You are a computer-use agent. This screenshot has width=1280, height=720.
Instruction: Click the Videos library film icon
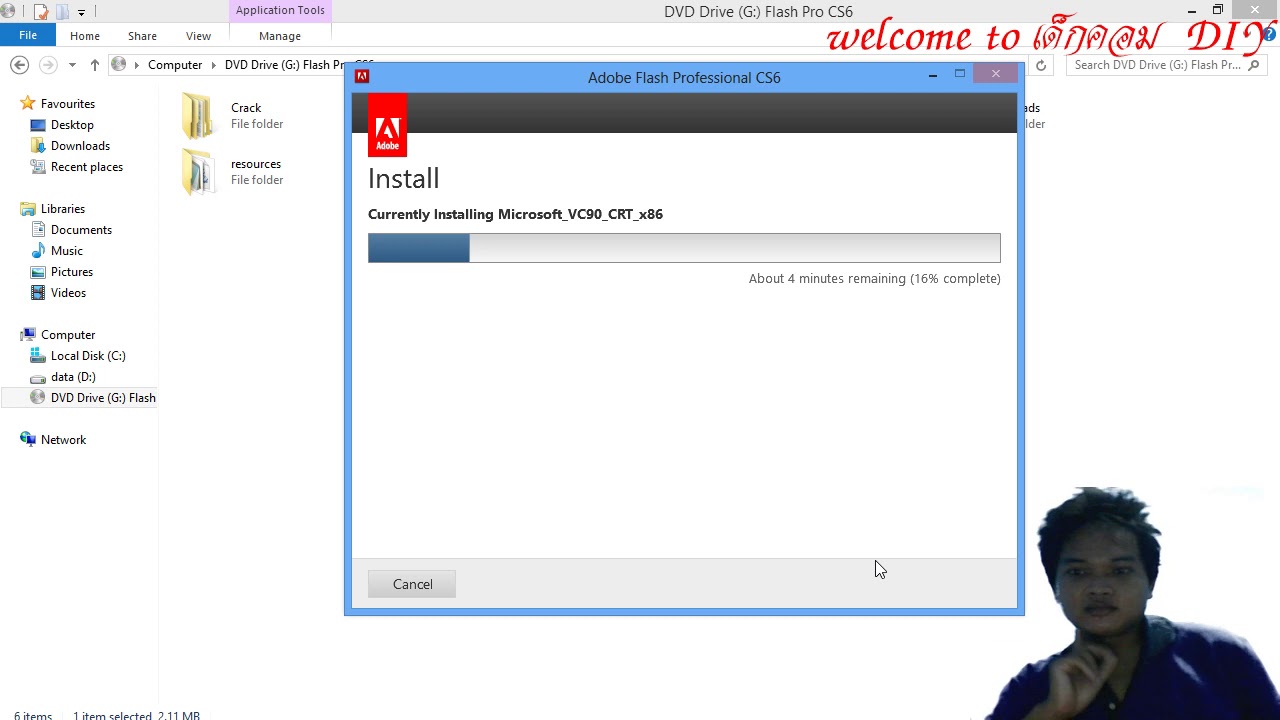38,293
